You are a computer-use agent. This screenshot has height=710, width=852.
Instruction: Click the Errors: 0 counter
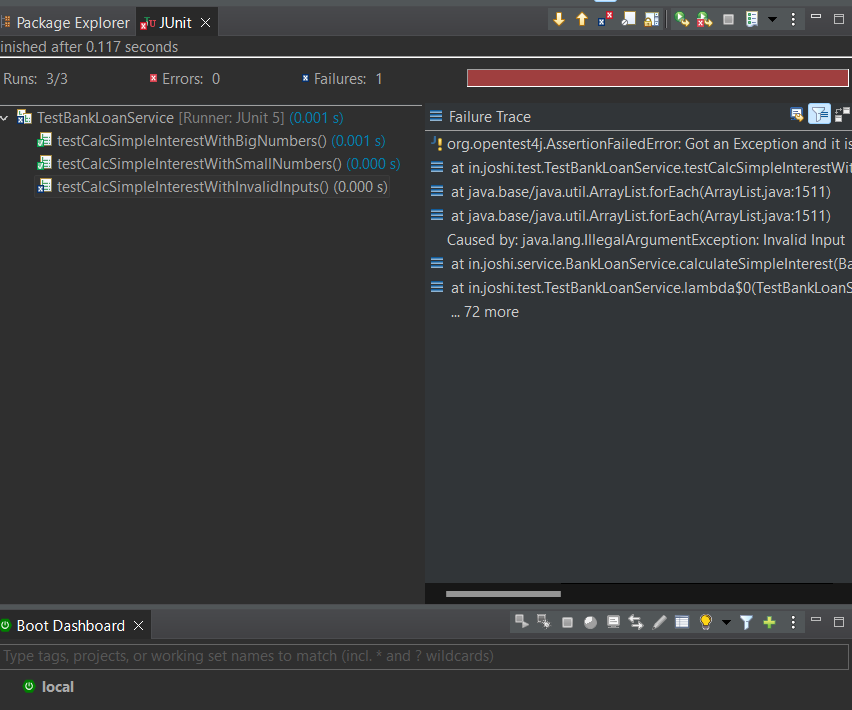185,79
